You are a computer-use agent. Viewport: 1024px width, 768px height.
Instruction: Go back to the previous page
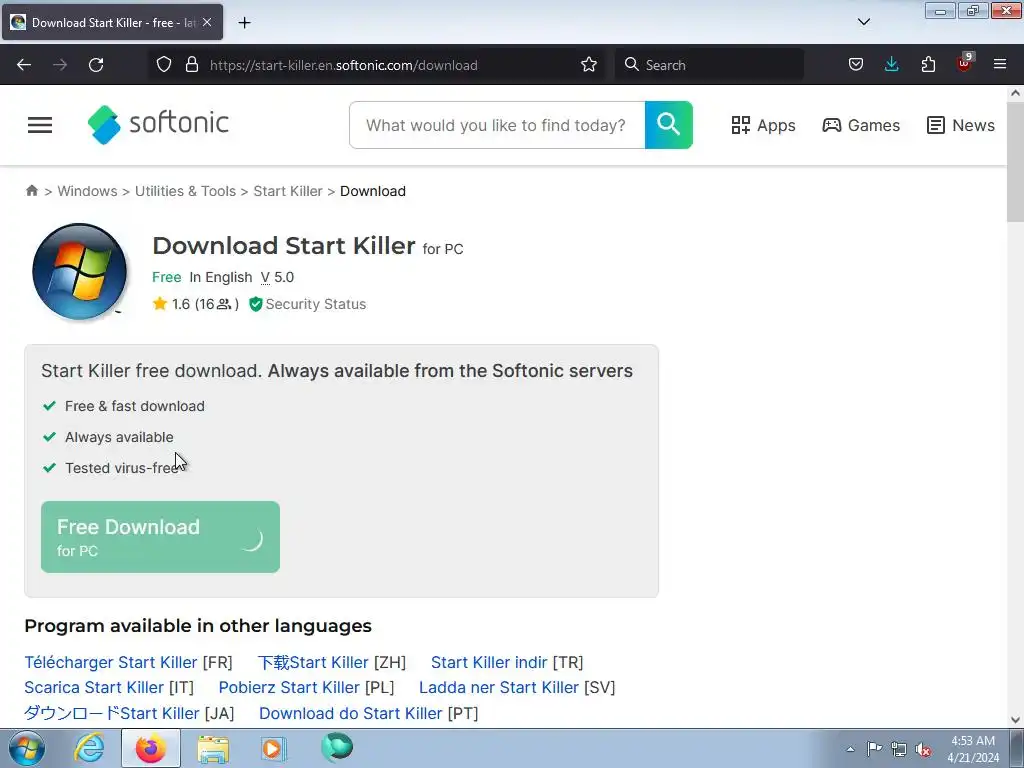24,65
